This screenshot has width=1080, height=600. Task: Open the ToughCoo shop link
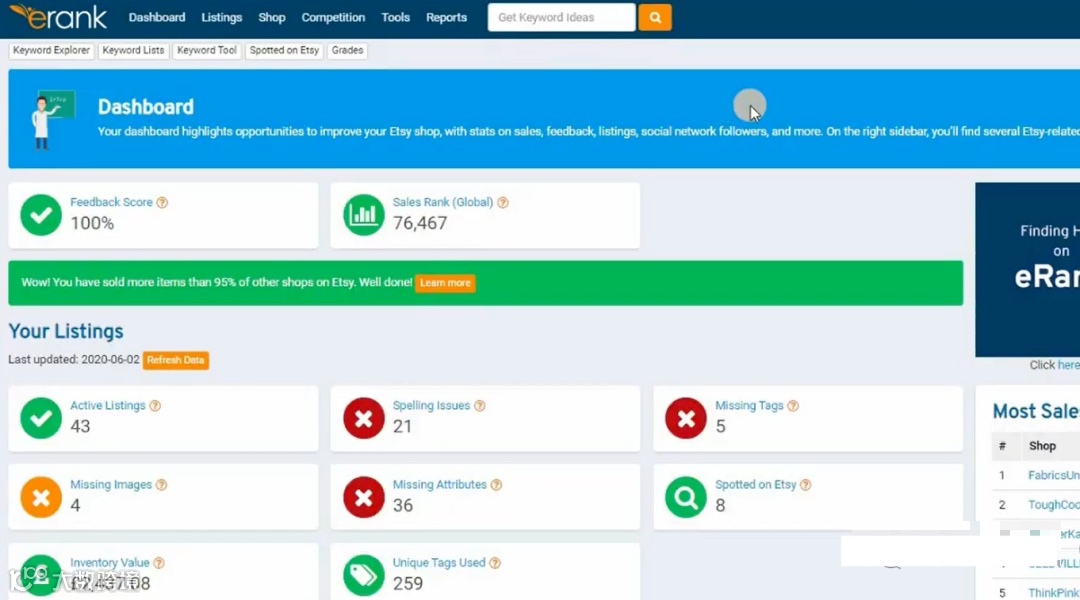tap(1053, 505)
